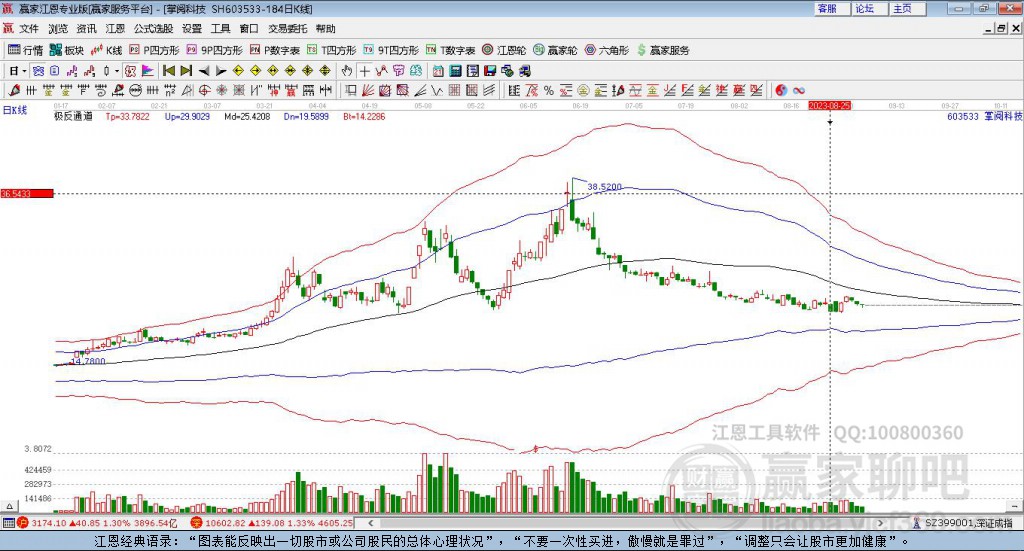The width and height of the screenshot is (1024, 551).
Task: Click the horizontal scrollbar left arrow
Action: point(371,523)
